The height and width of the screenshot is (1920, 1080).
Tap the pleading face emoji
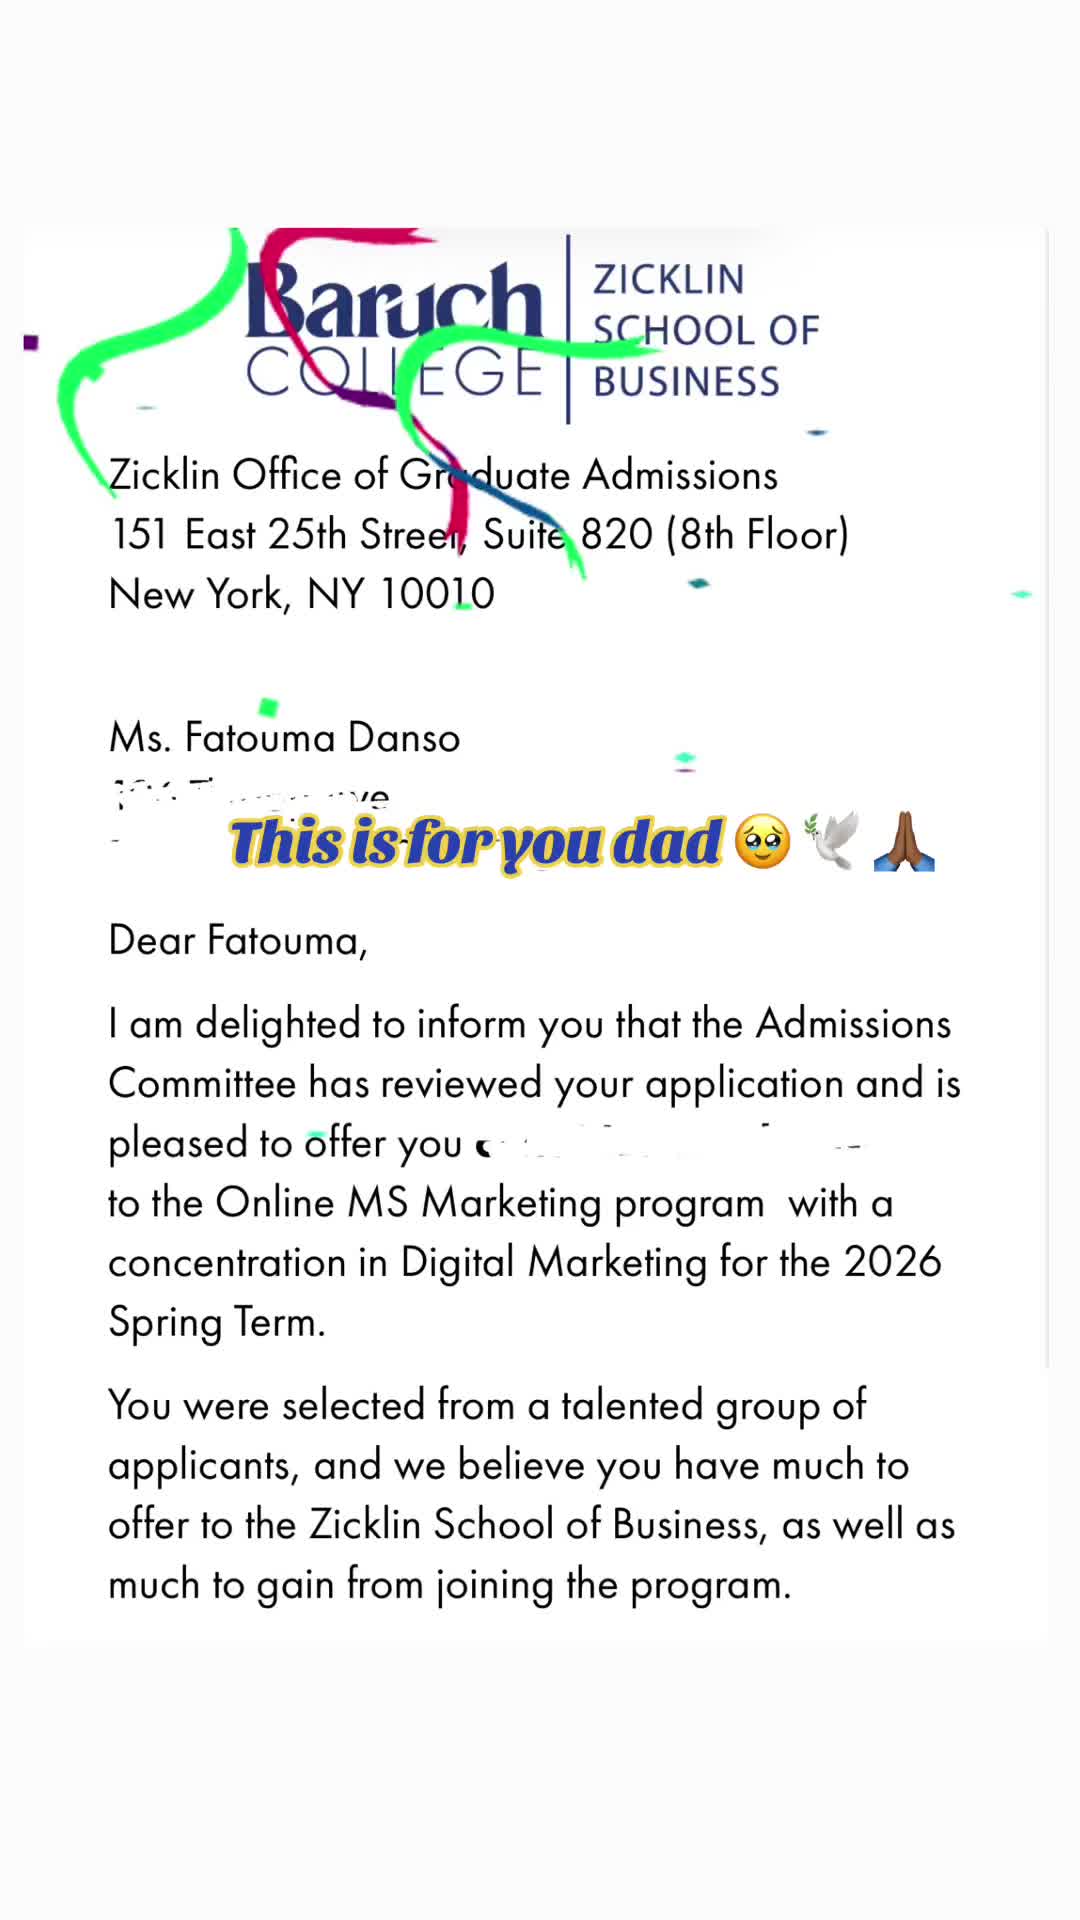pos(762,841)
